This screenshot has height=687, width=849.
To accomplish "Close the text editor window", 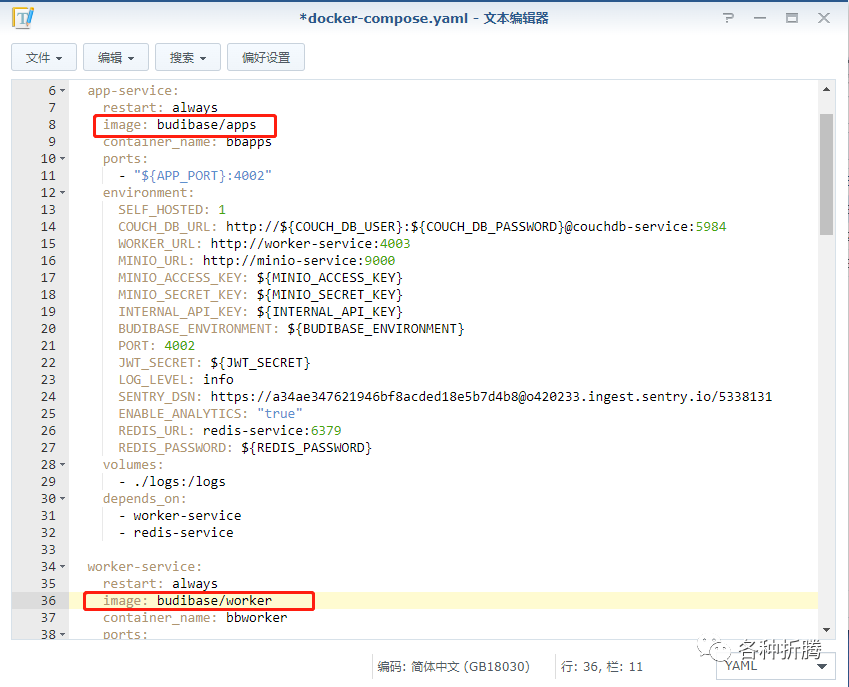I will pyautogui.click(x=824, y=18).
